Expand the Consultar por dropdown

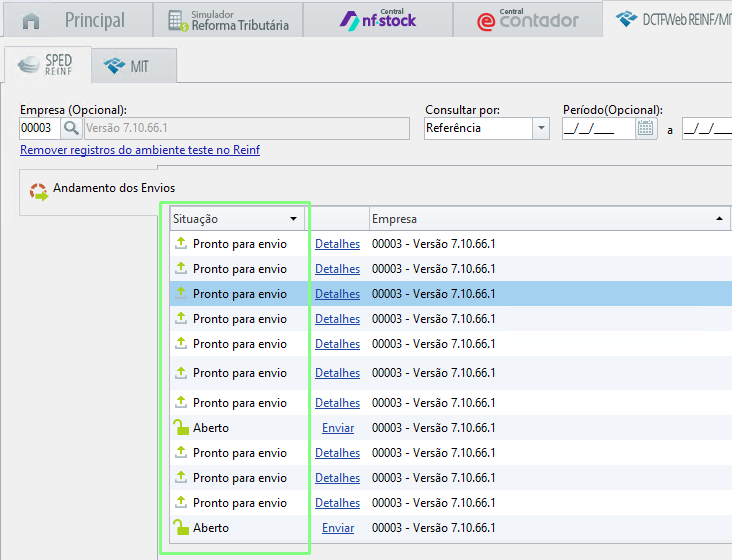click(540, 128)
